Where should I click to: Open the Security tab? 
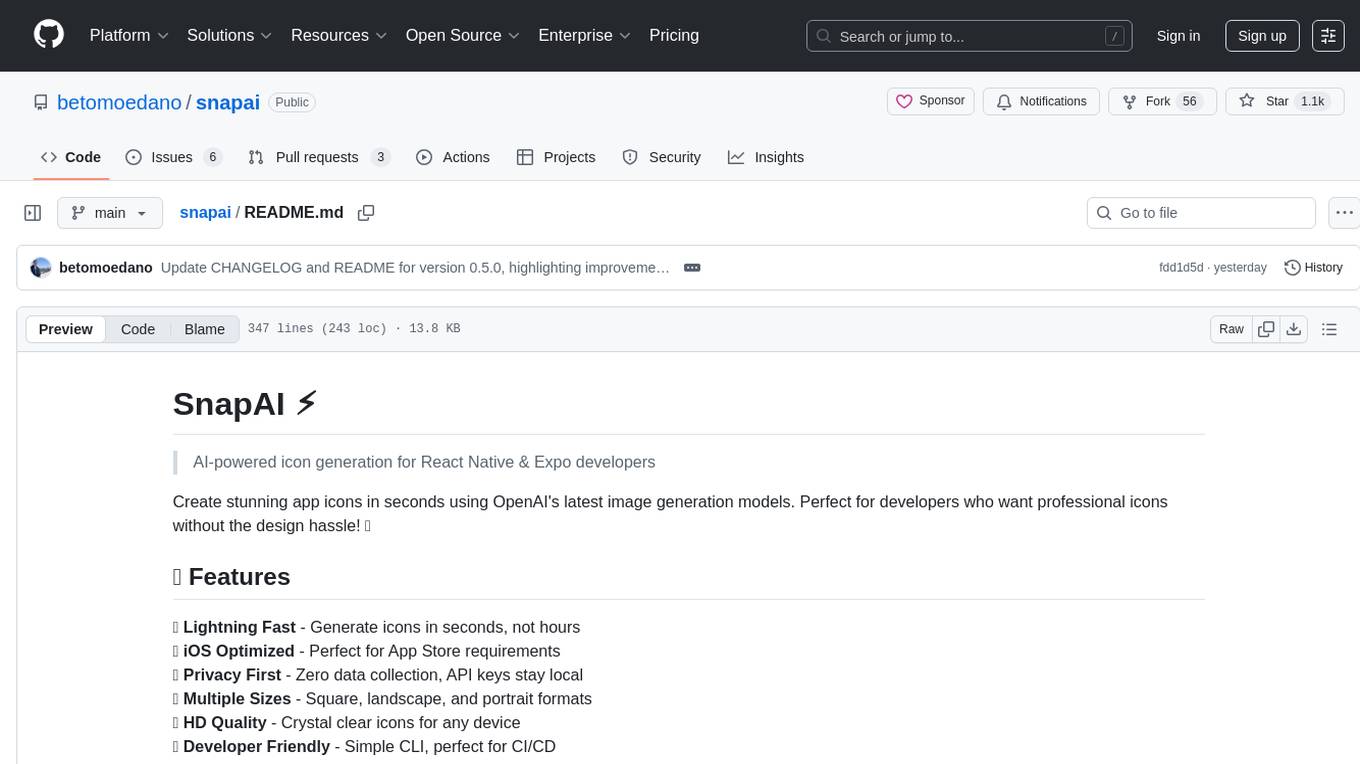(x=662, y=157)
